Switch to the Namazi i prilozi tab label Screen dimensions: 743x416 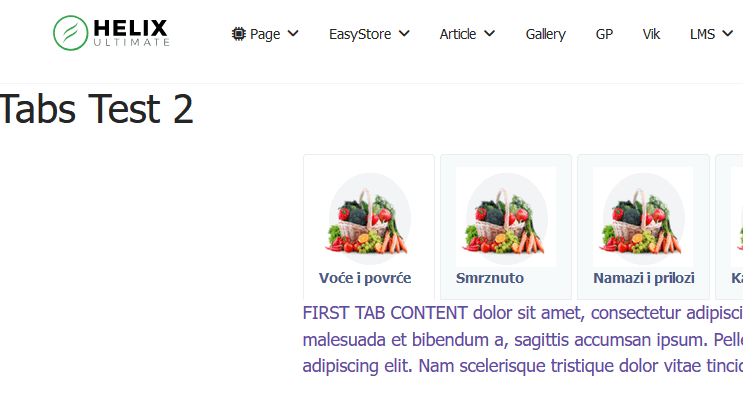click(643, 278)
